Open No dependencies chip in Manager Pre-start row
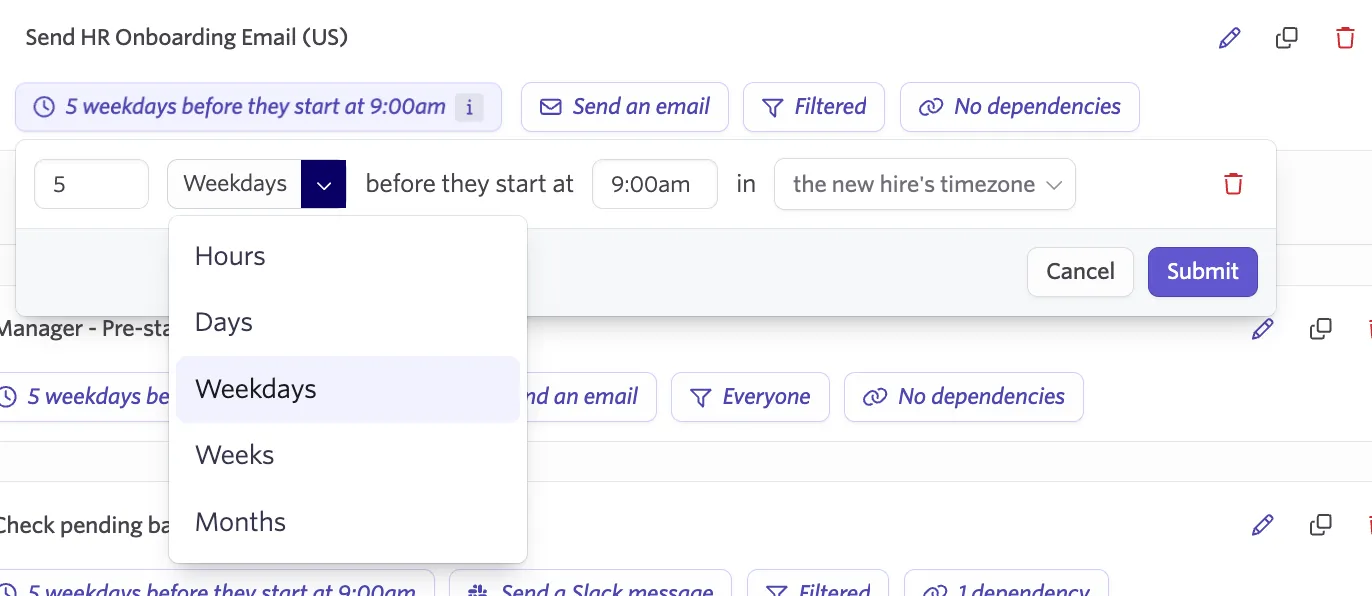 click(x=964, y=397)
